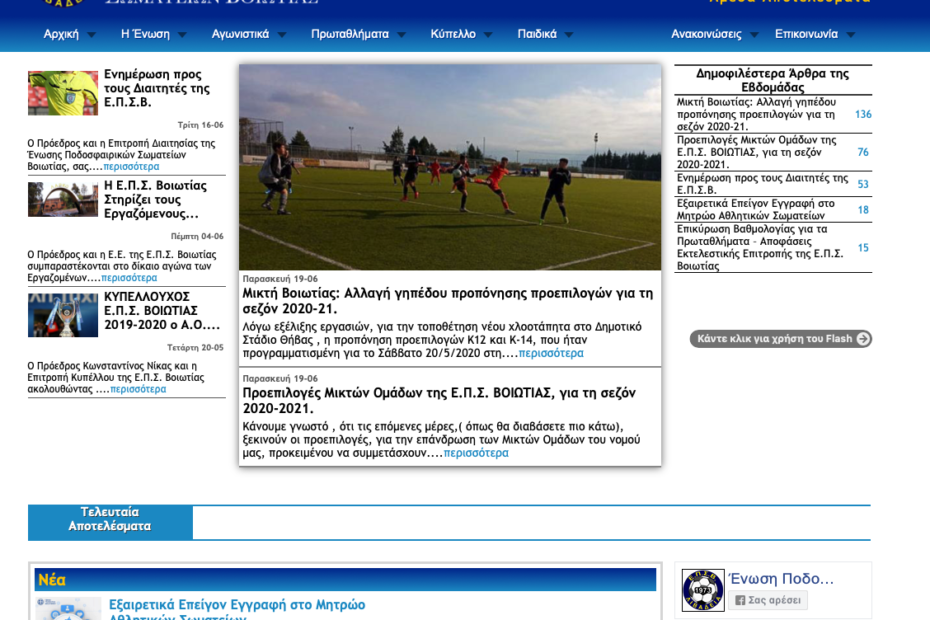Viewport: 930px width, 620px height.
Task: Open popular article Επικύρωση Βαθμολογίας, 15 views
Action: pyautogui.click(x=760, y=247)
